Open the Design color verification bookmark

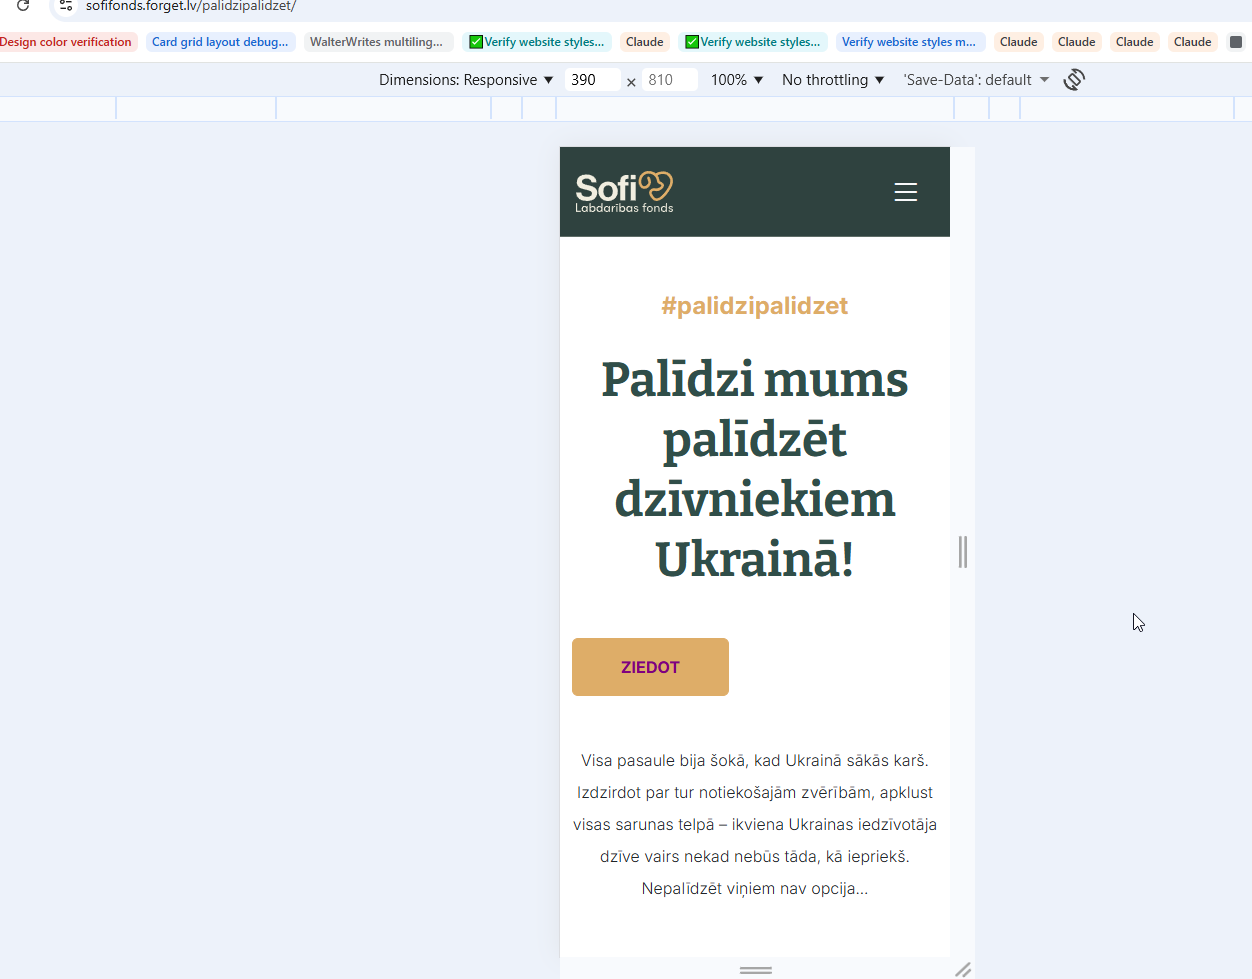(66, 42)
